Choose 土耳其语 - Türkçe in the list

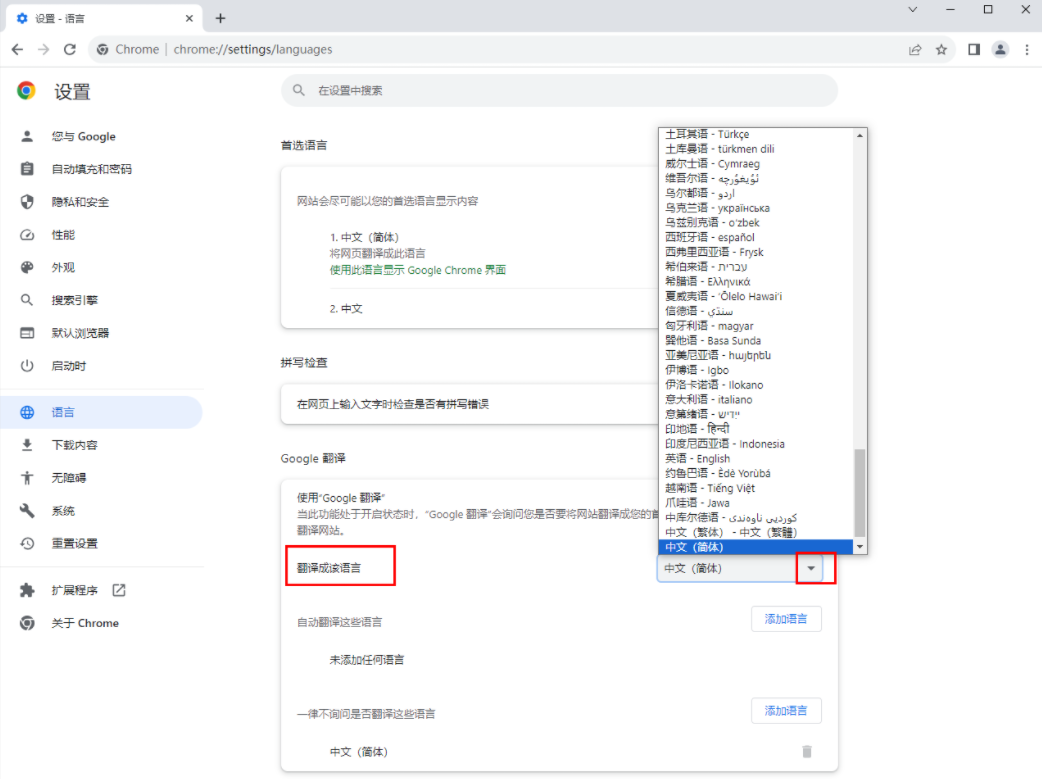(x=756, y=134)
